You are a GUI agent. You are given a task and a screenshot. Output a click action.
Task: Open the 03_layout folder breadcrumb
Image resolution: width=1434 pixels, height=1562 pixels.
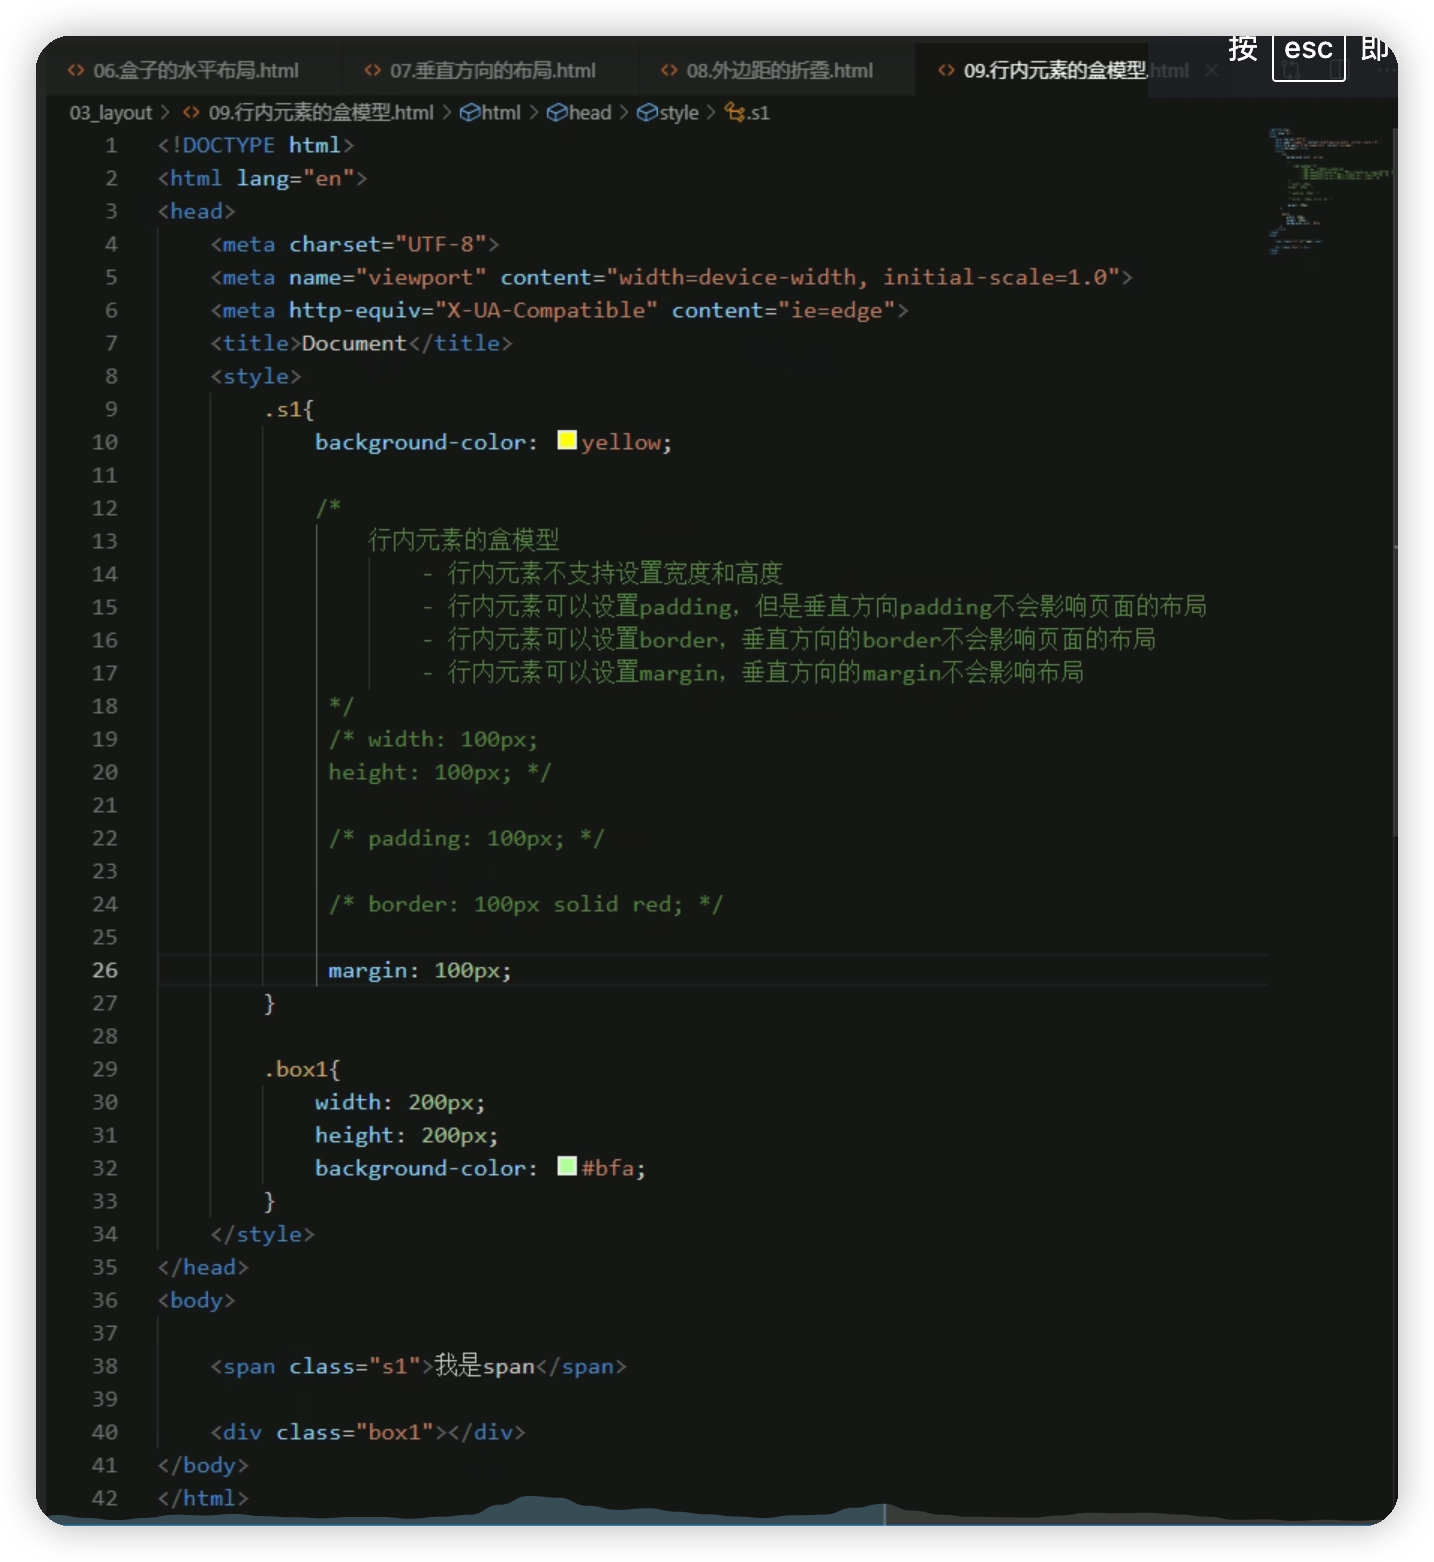click(111, 113)
